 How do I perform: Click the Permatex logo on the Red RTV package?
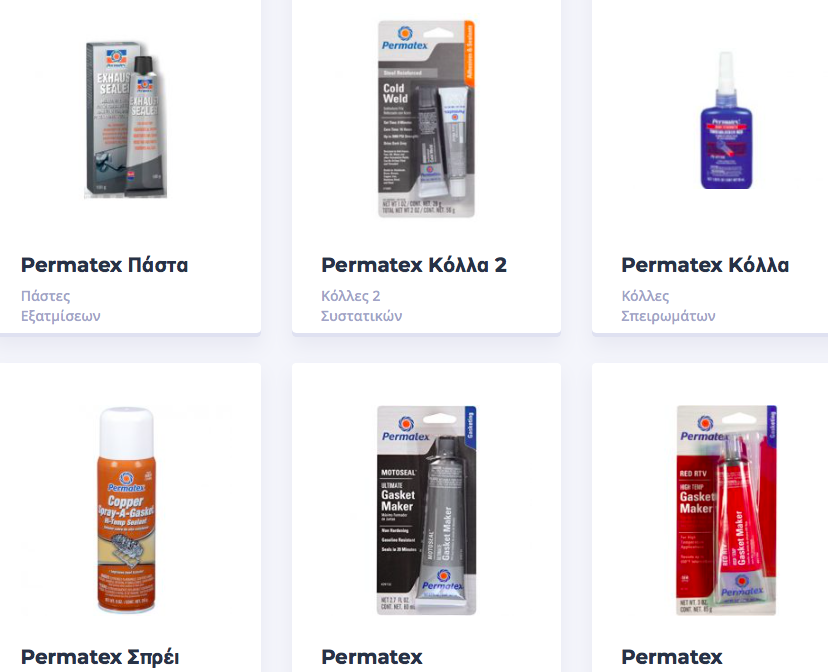tap(704, 428)
